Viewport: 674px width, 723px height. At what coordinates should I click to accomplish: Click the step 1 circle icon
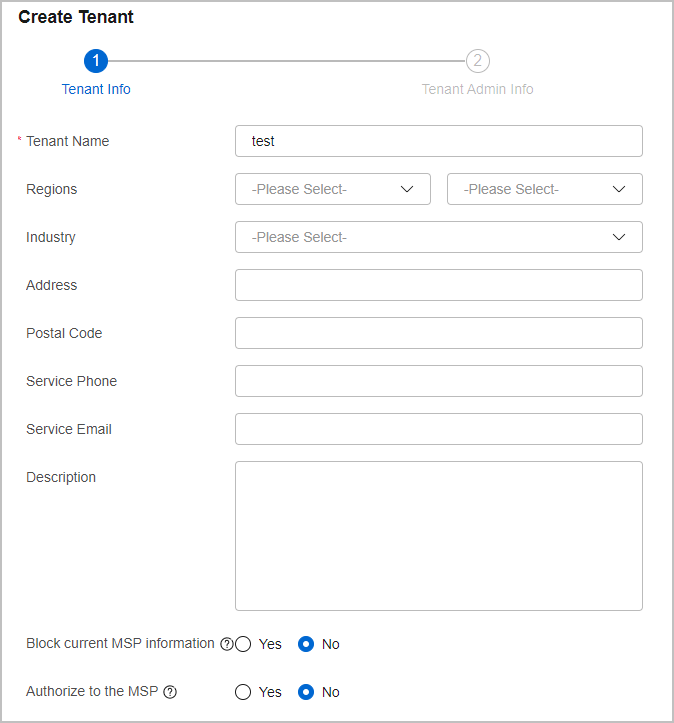pyautogui.click(x=96, y=61)
